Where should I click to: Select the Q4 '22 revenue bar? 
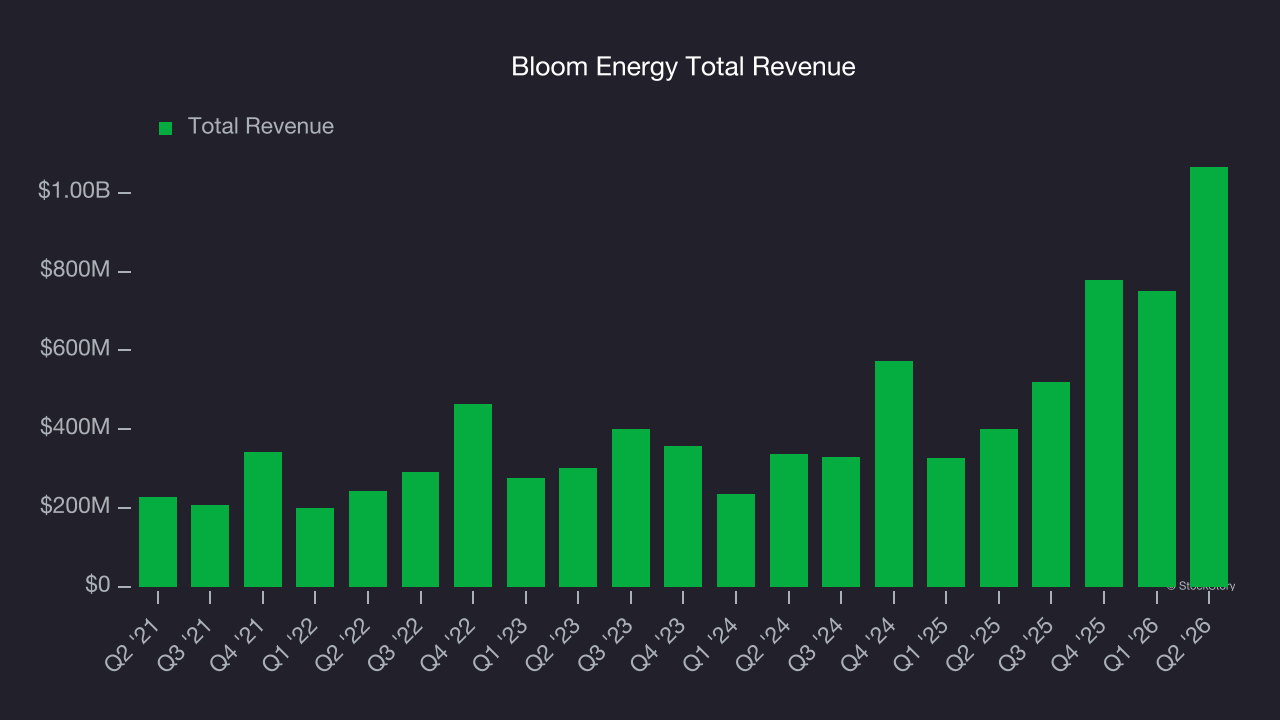[473, 495]
